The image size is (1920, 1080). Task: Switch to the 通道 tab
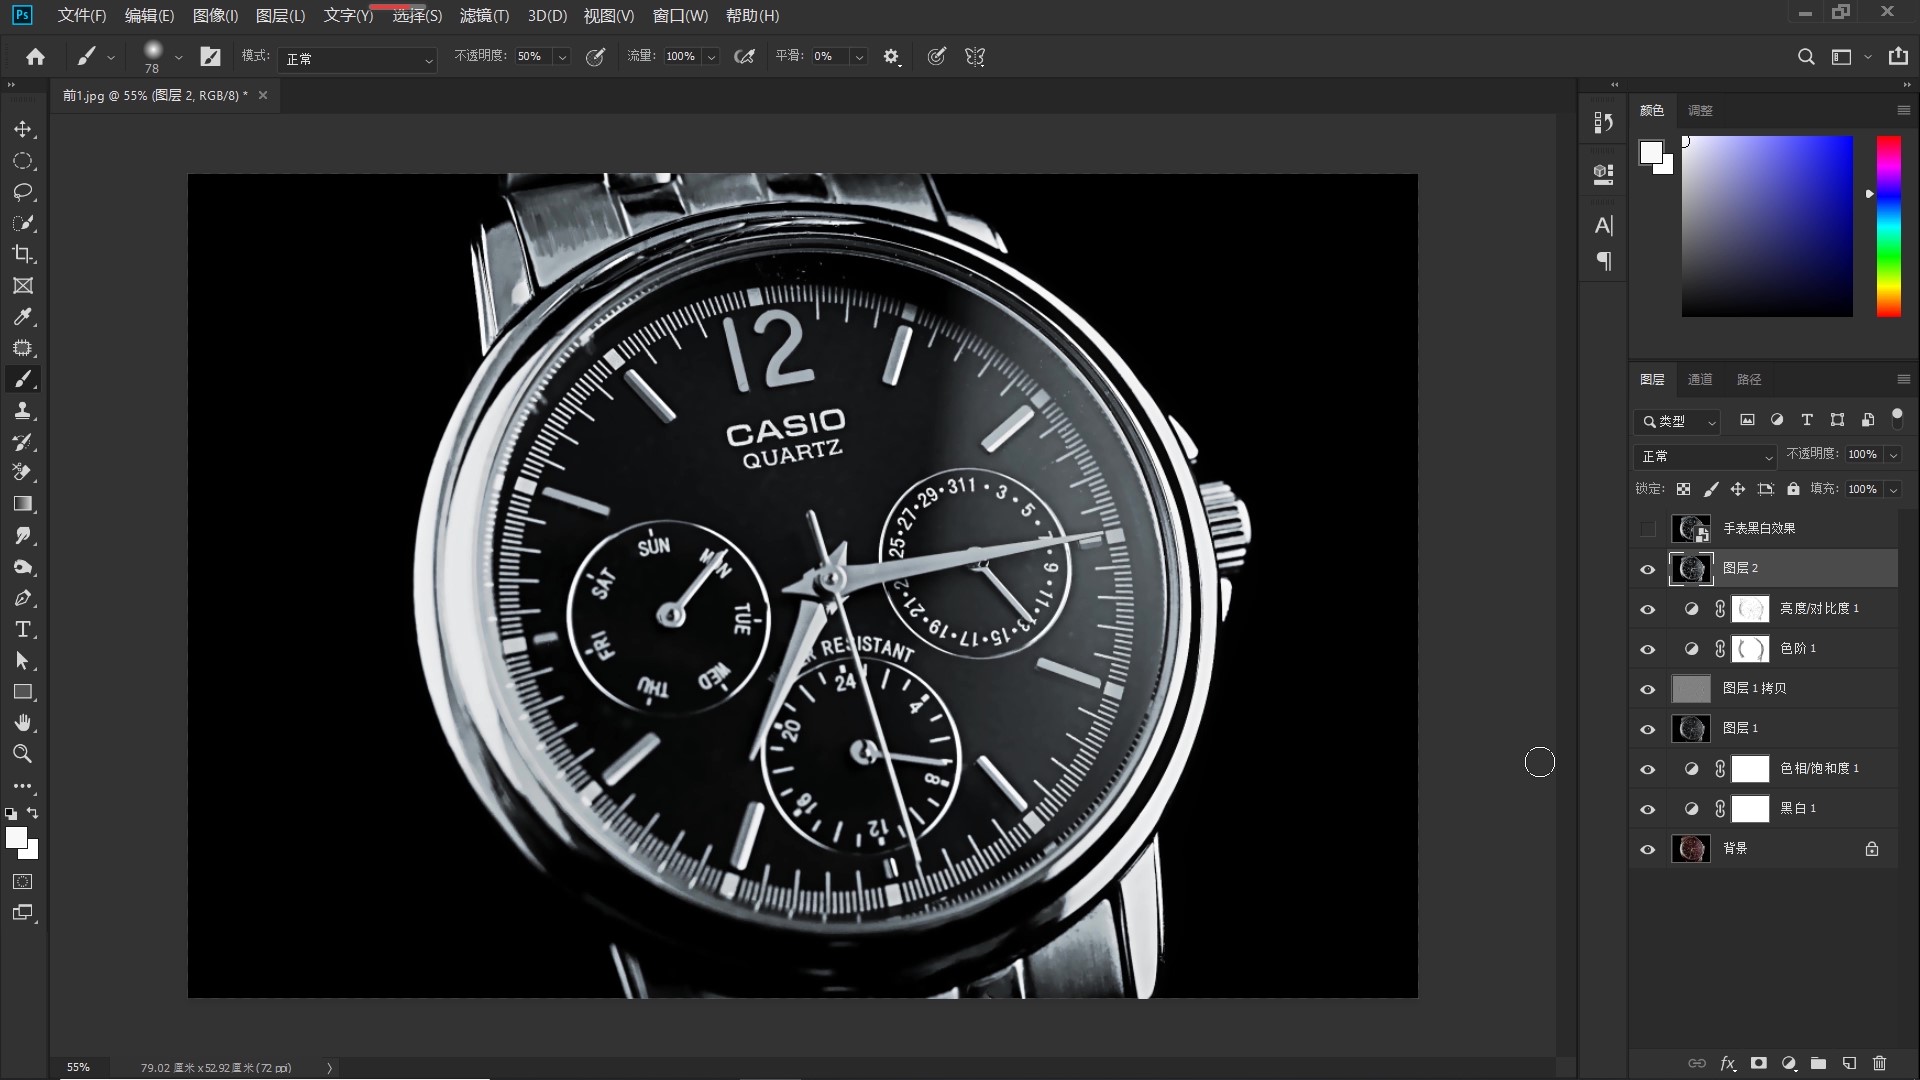[1700, 380]
